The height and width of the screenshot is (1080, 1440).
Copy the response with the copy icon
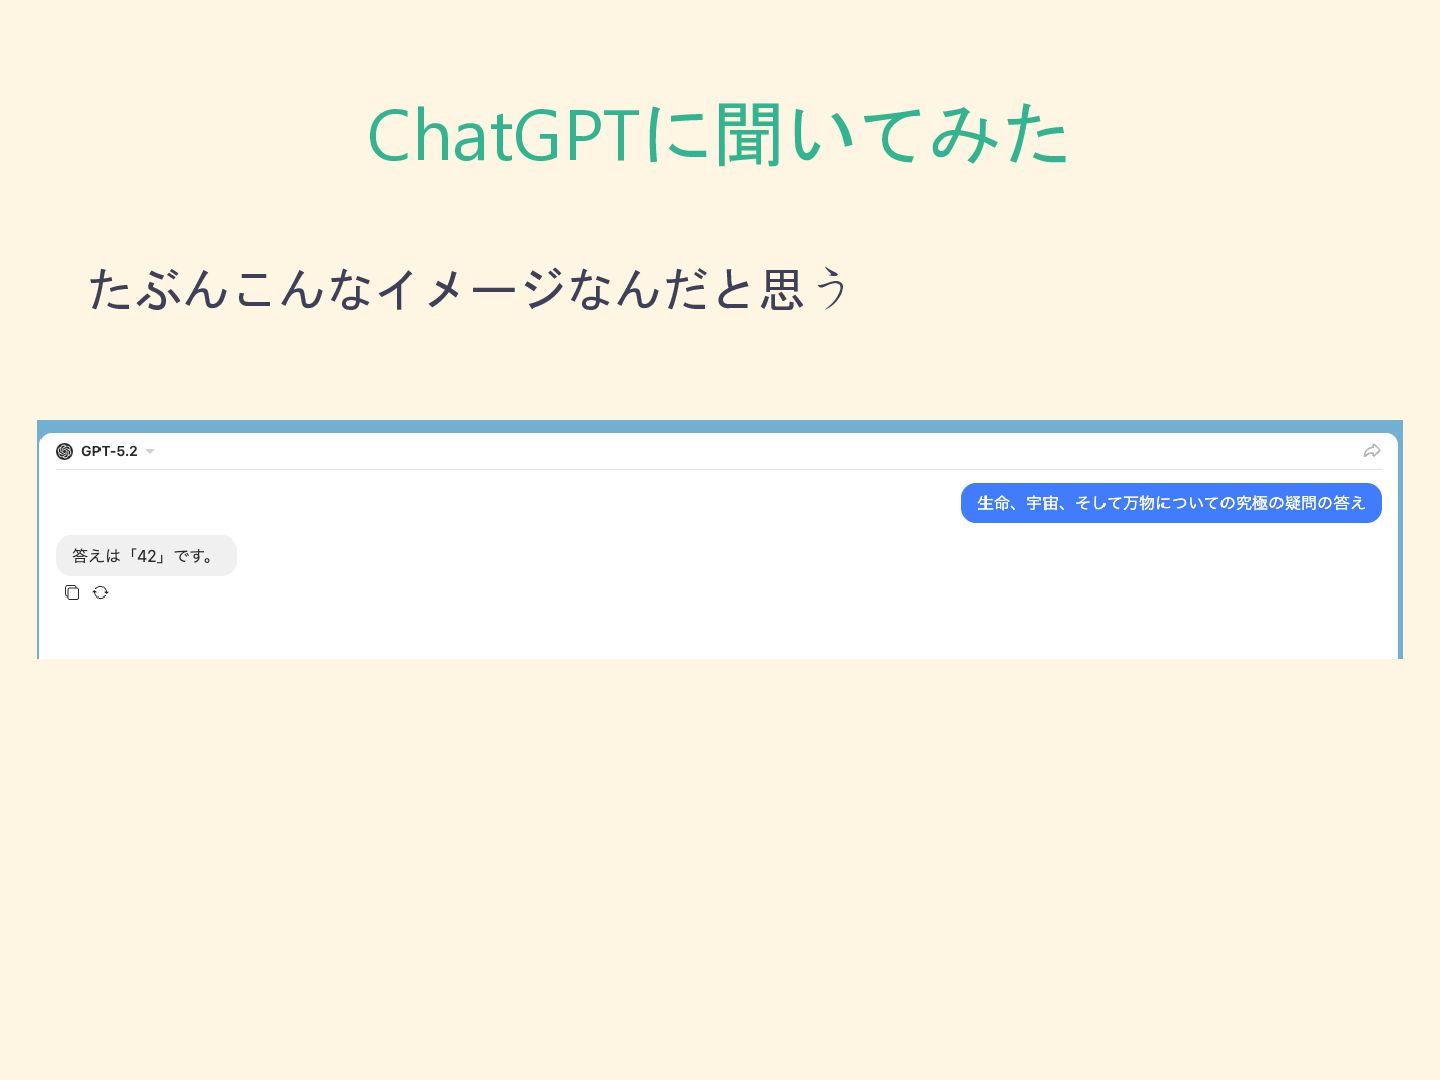72,593
